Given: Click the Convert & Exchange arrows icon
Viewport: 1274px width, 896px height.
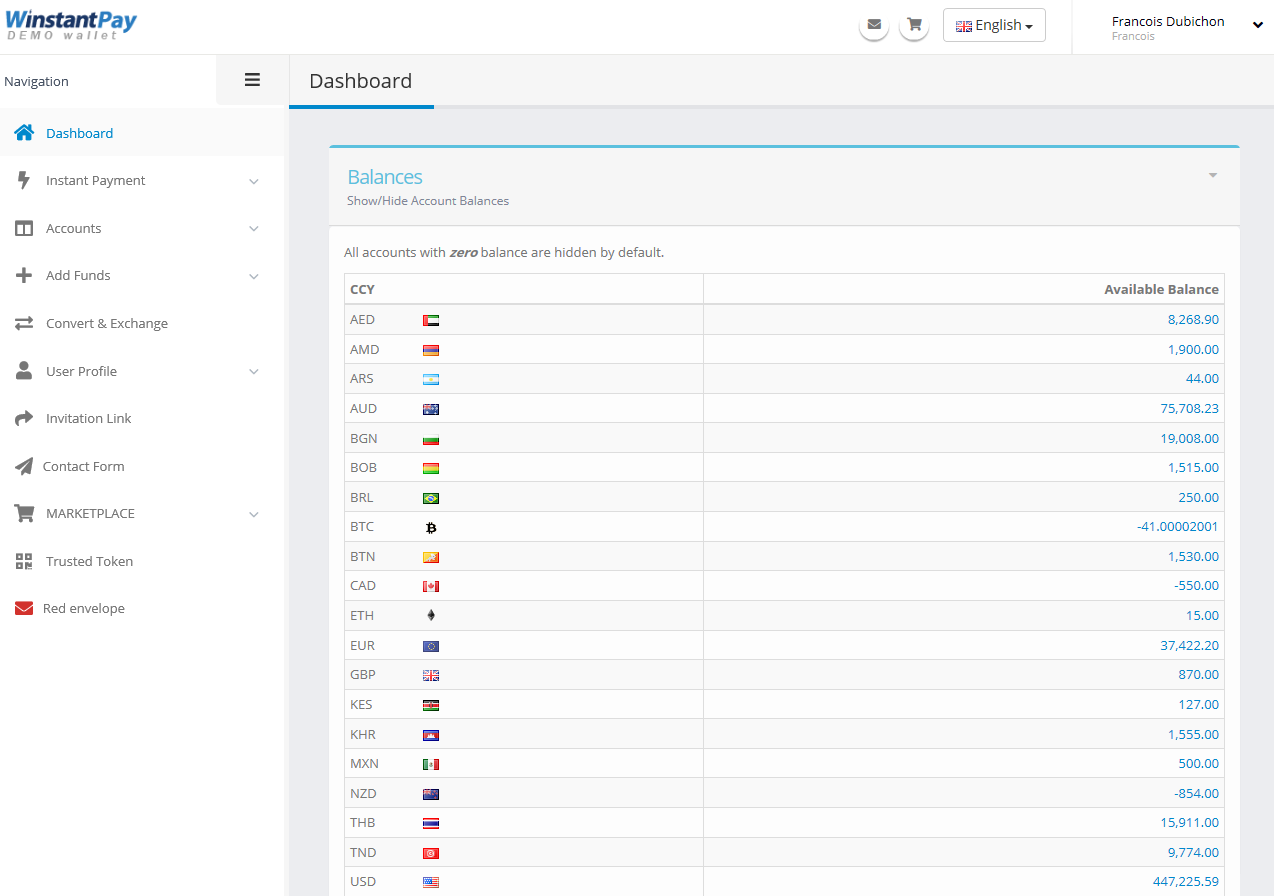Looking at the screenshot, I should 24,323.
